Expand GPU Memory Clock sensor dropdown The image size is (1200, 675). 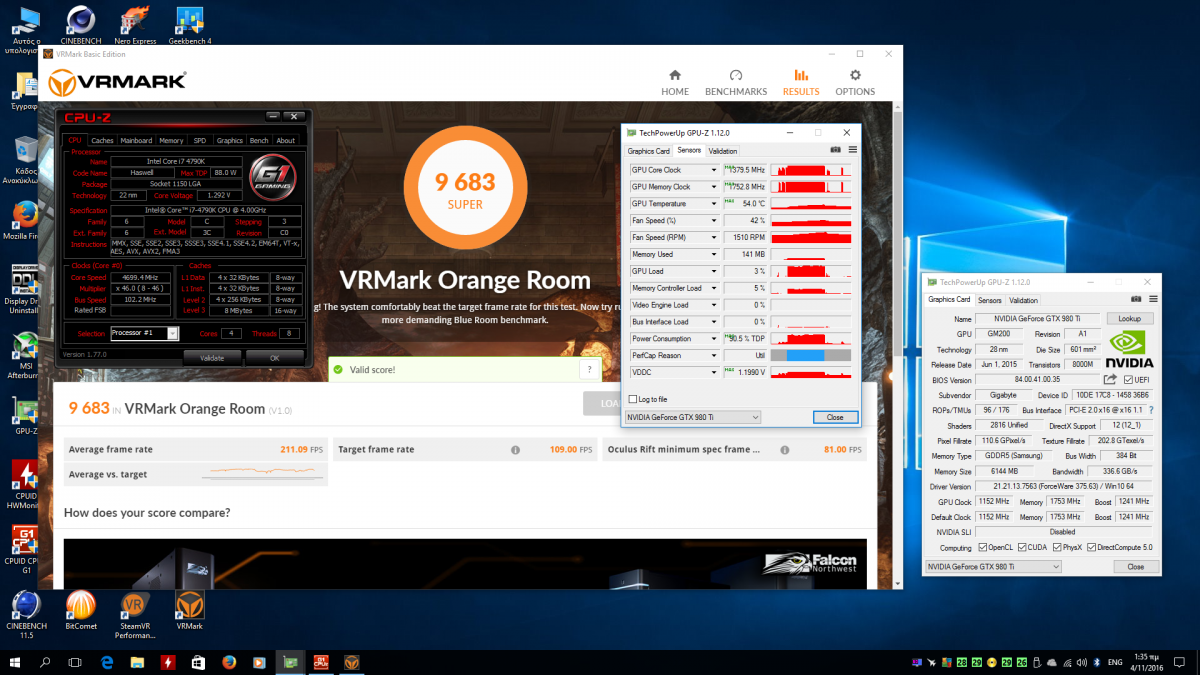click(714, 187)
